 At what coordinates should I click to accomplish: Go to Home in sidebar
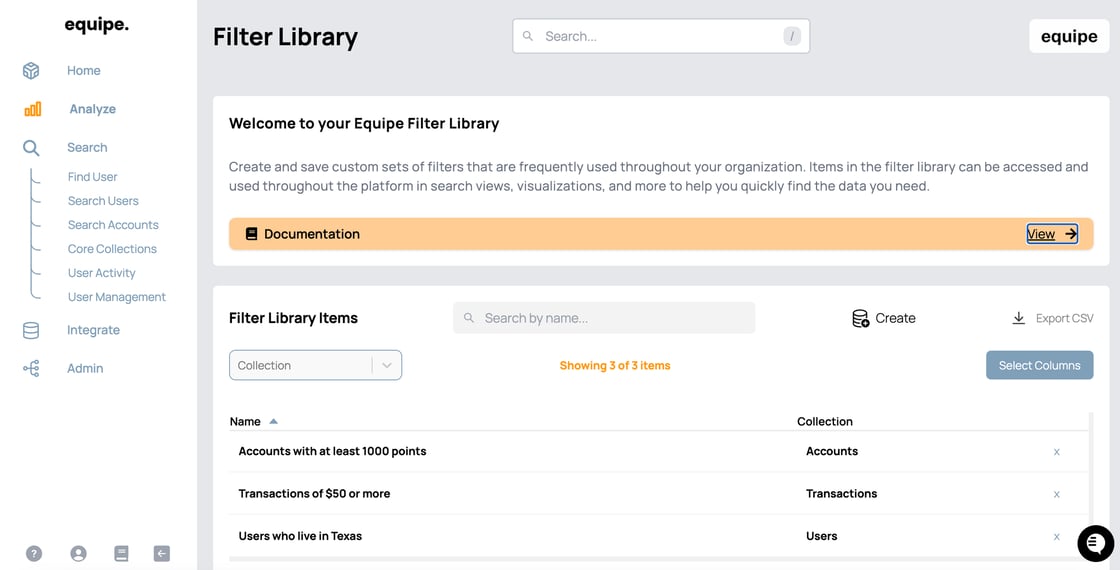[84, 71]
